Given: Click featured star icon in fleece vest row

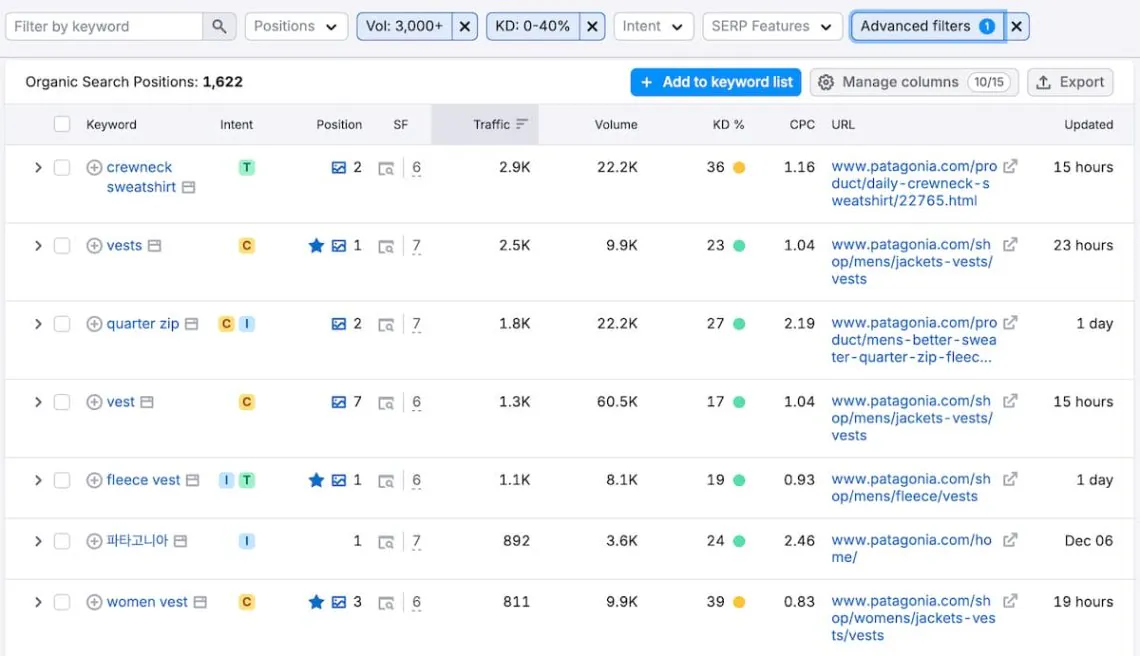Looking at the screenshot, I should coord(316,480).
